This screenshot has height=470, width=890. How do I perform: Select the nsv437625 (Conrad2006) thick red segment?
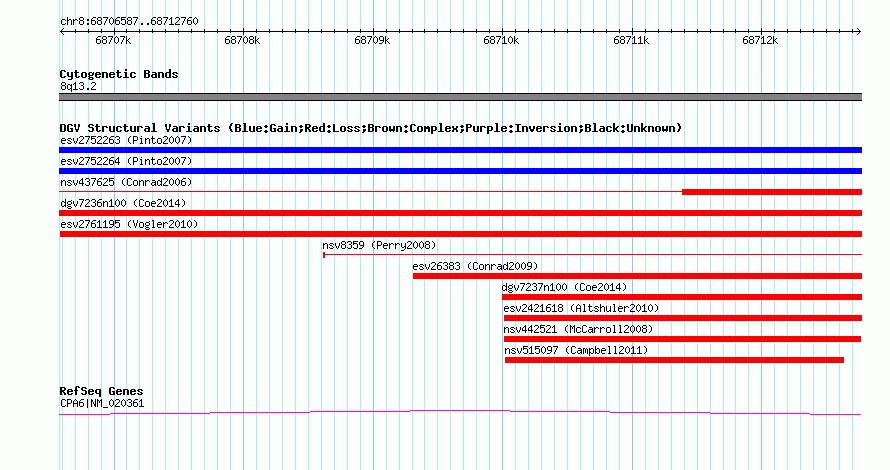[772, 192]
